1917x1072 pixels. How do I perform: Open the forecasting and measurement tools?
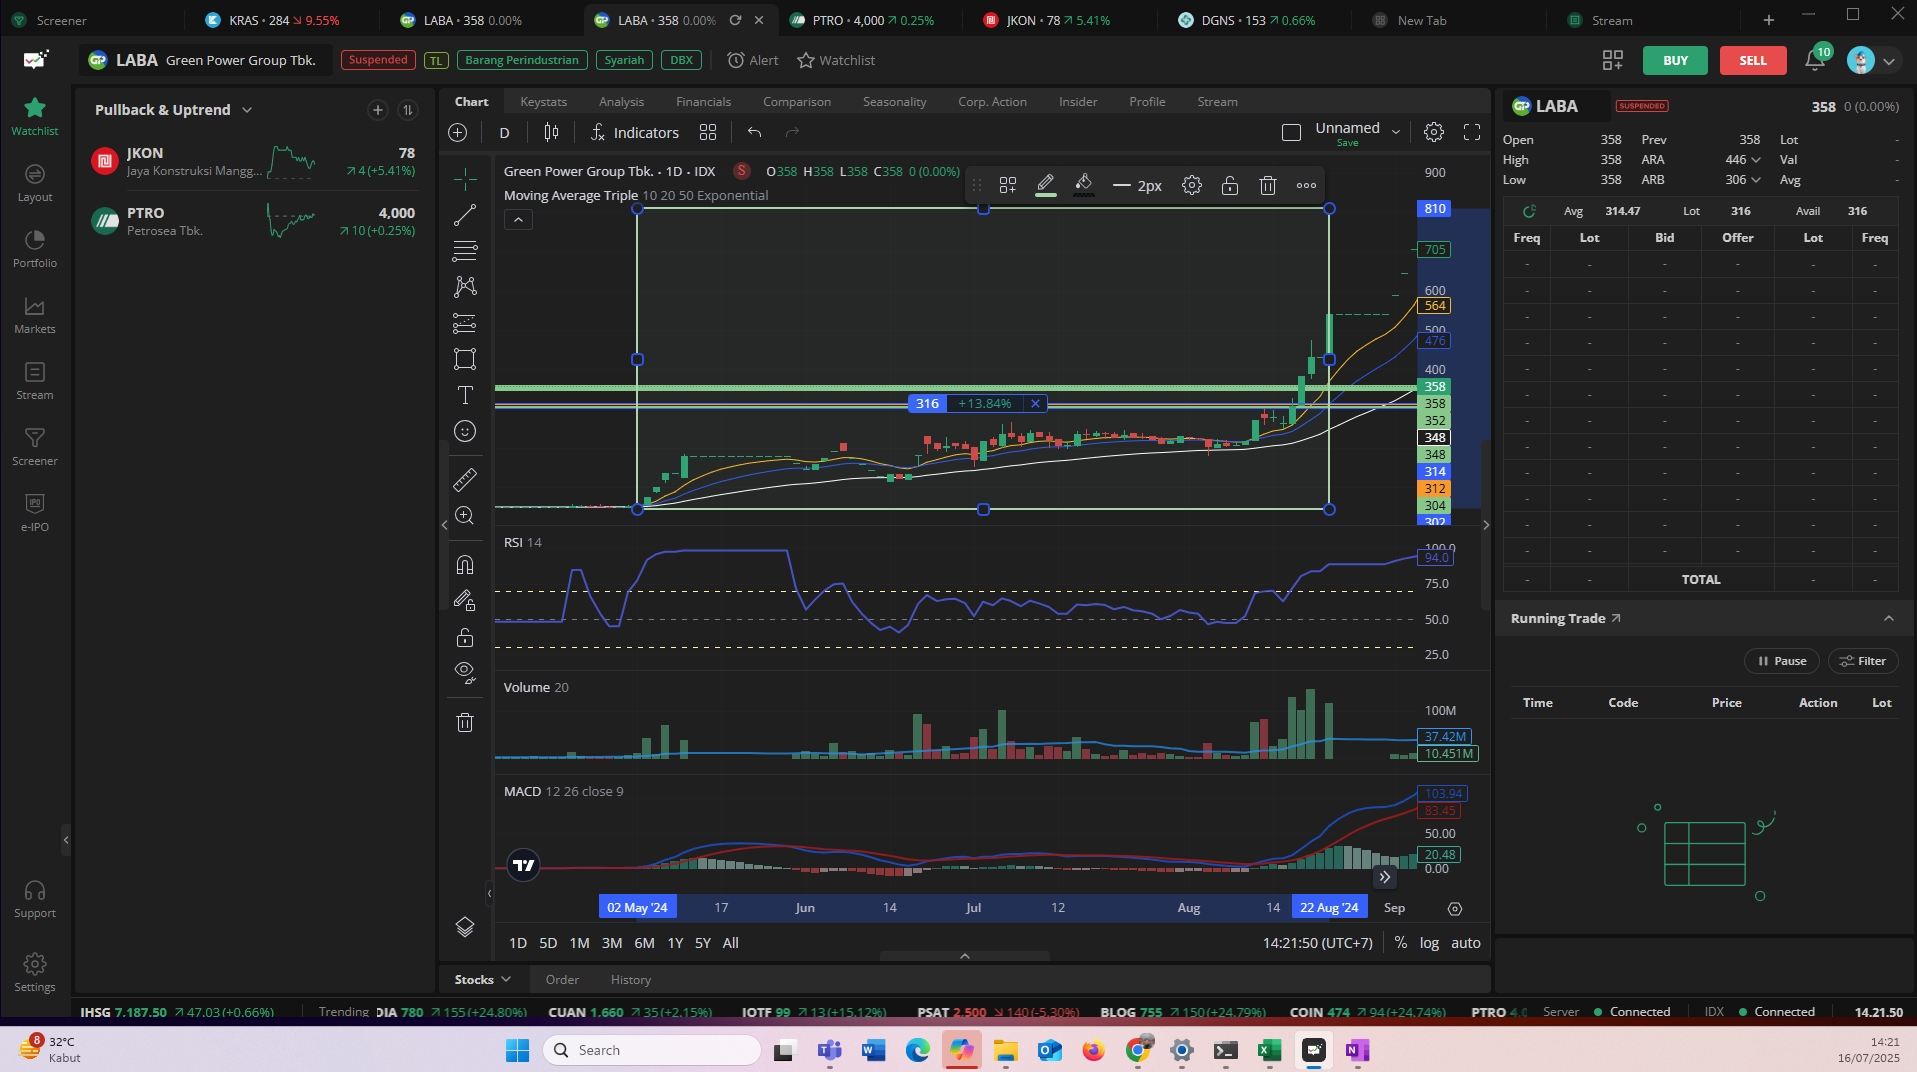[465, 323]
